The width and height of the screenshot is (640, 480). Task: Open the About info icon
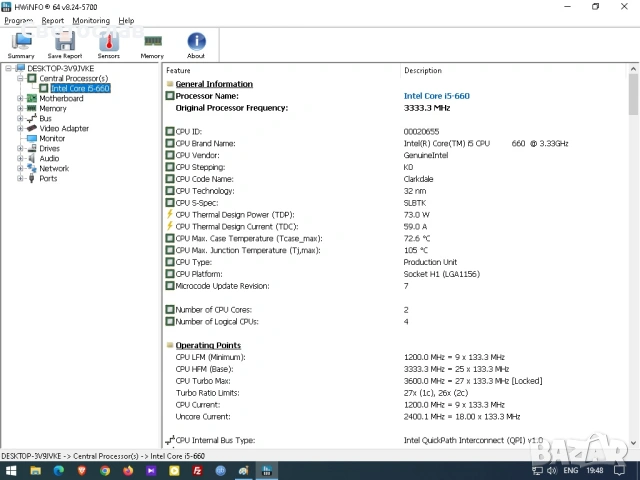click(x=196, y=45)
